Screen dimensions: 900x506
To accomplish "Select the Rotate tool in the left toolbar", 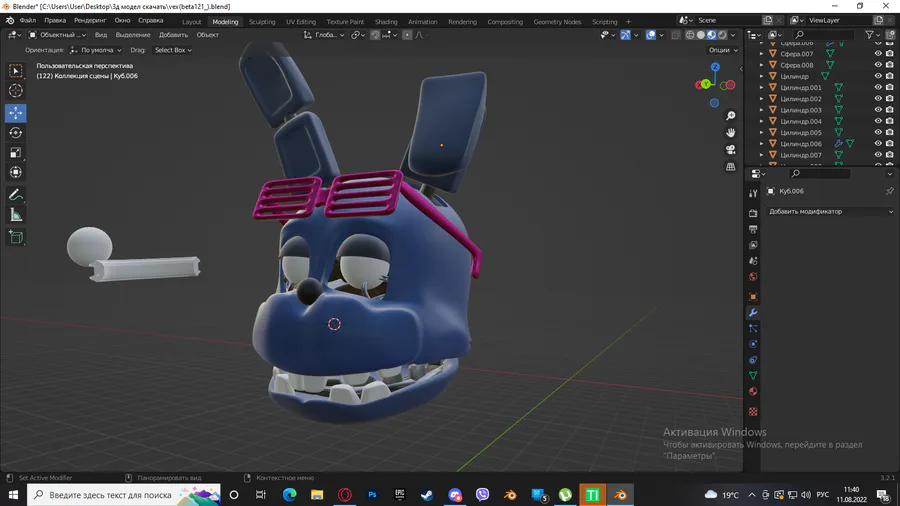I will point(16,133).
